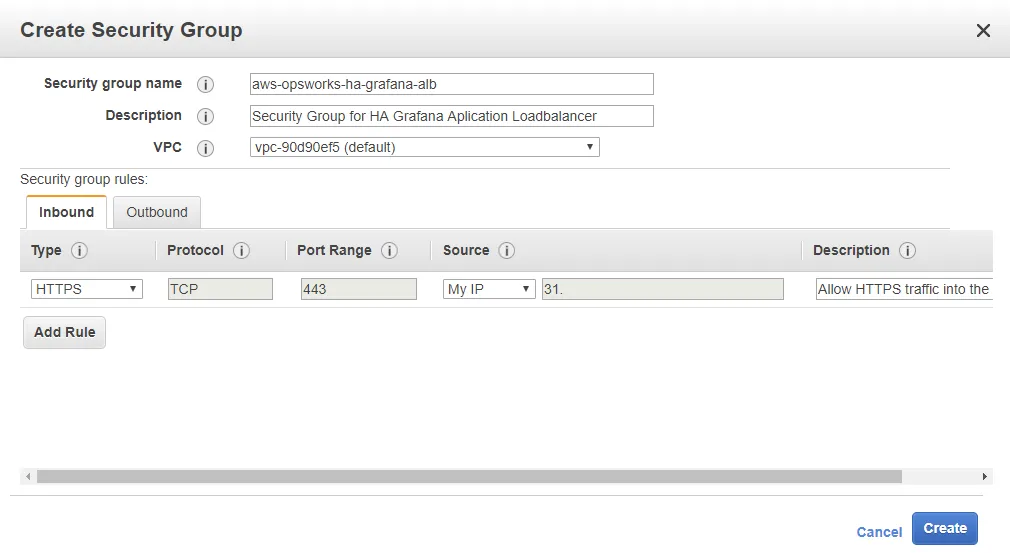Select the Inbound rules tab

tap(66, 212)
